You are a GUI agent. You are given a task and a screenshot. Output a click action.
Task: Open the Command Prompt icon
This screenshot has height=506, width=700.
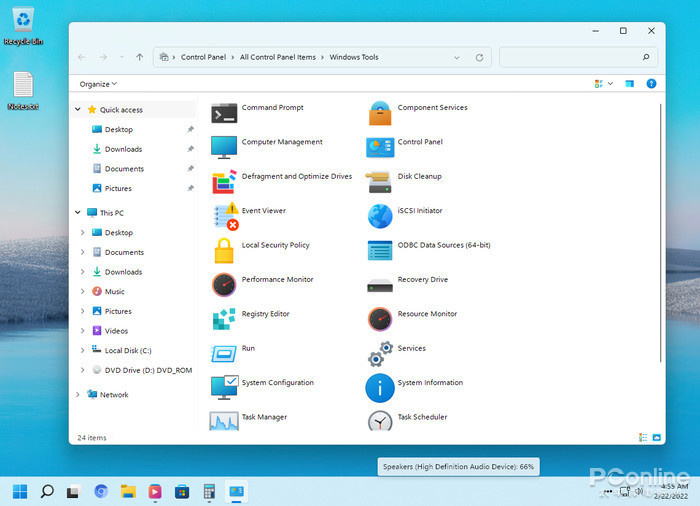pos(224,112)
